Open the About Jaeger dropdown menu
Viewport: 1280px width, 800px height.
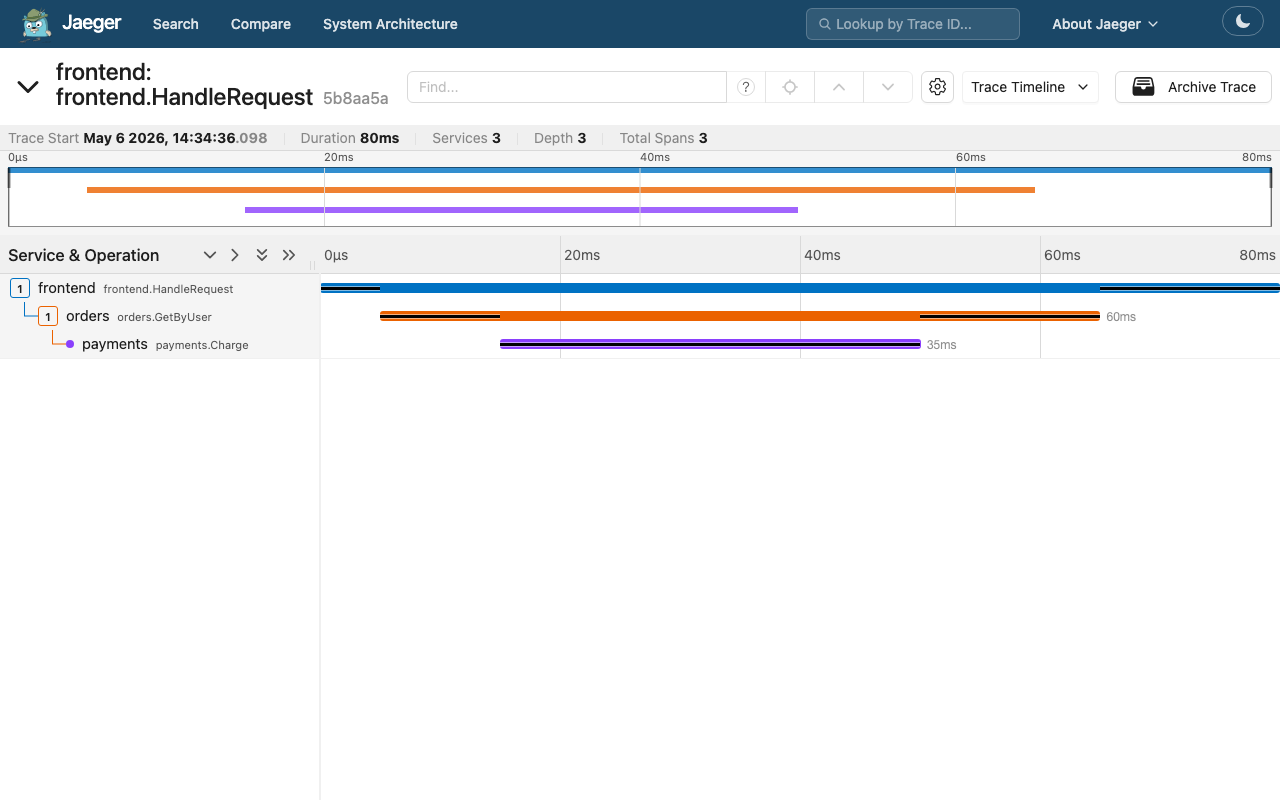click(1105, 24)
